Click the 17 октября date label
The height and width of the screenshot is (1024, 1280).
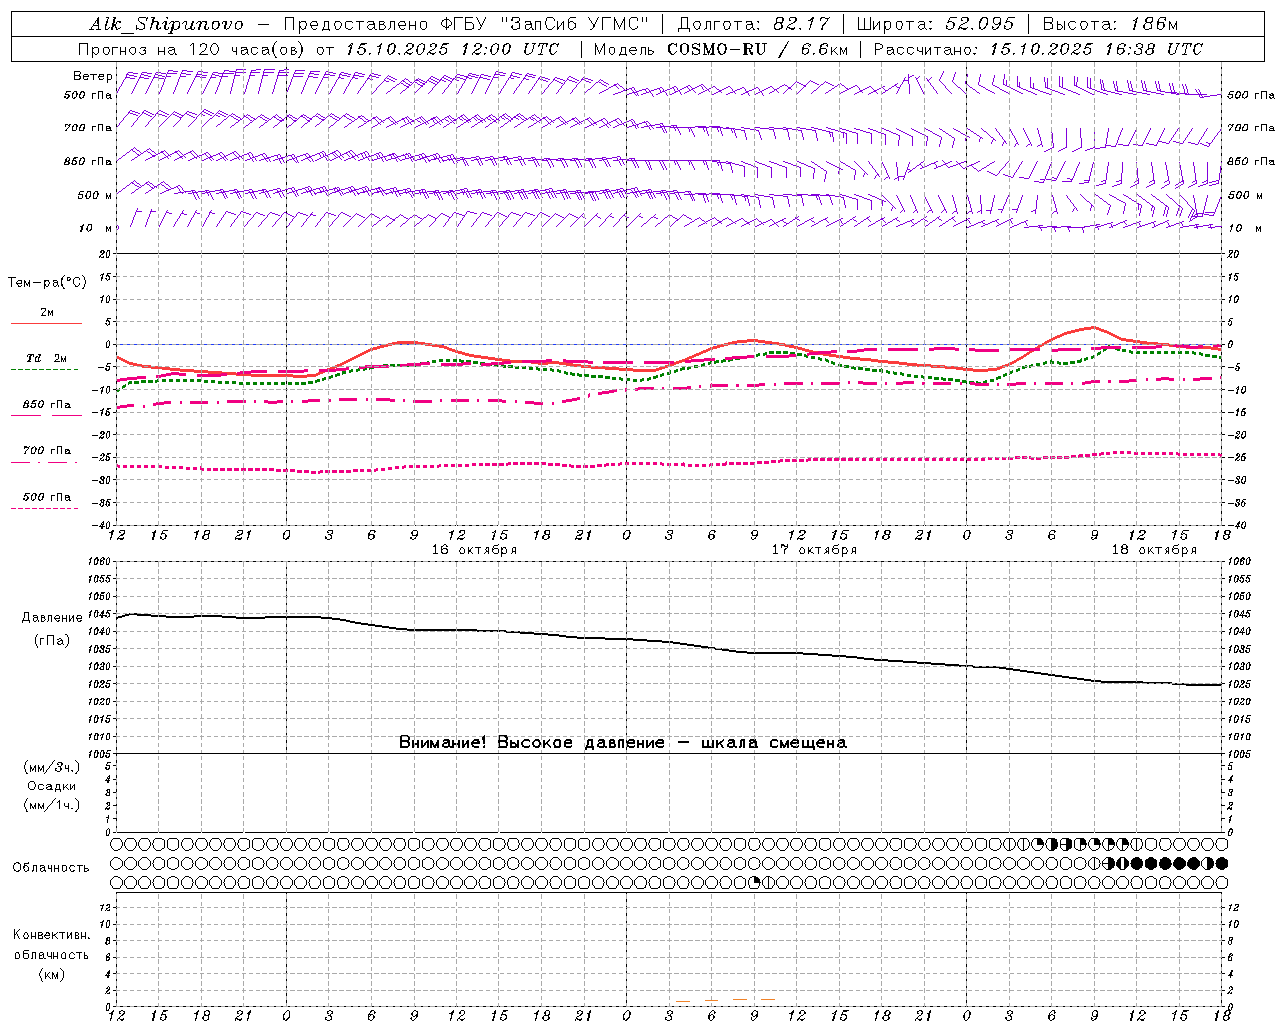point(814,550)
